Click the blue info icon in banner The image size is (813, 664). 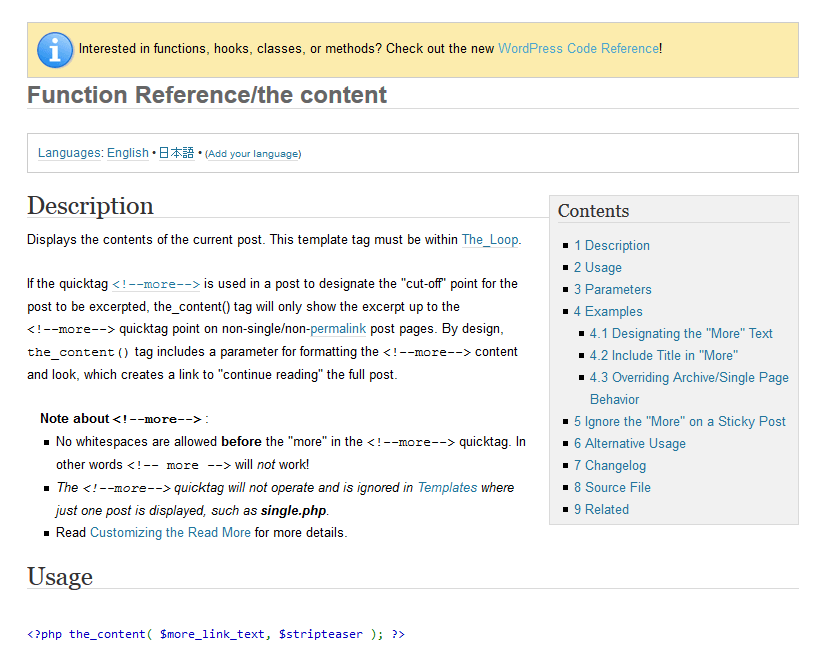coord(55,50)
